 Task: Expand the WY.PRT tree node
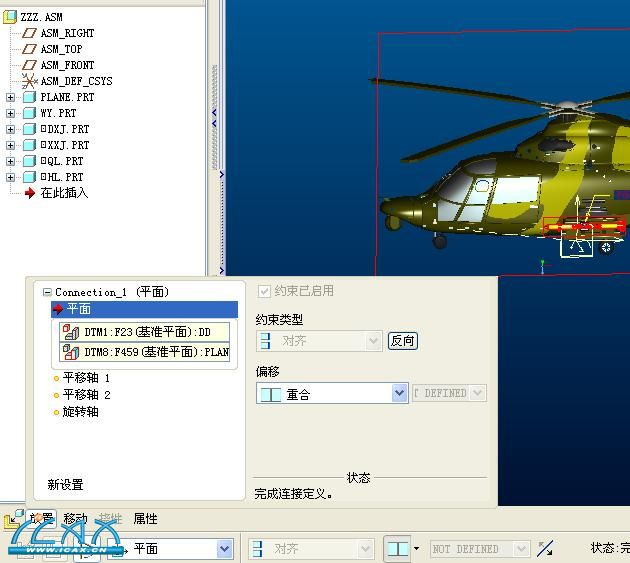(11, 113)
